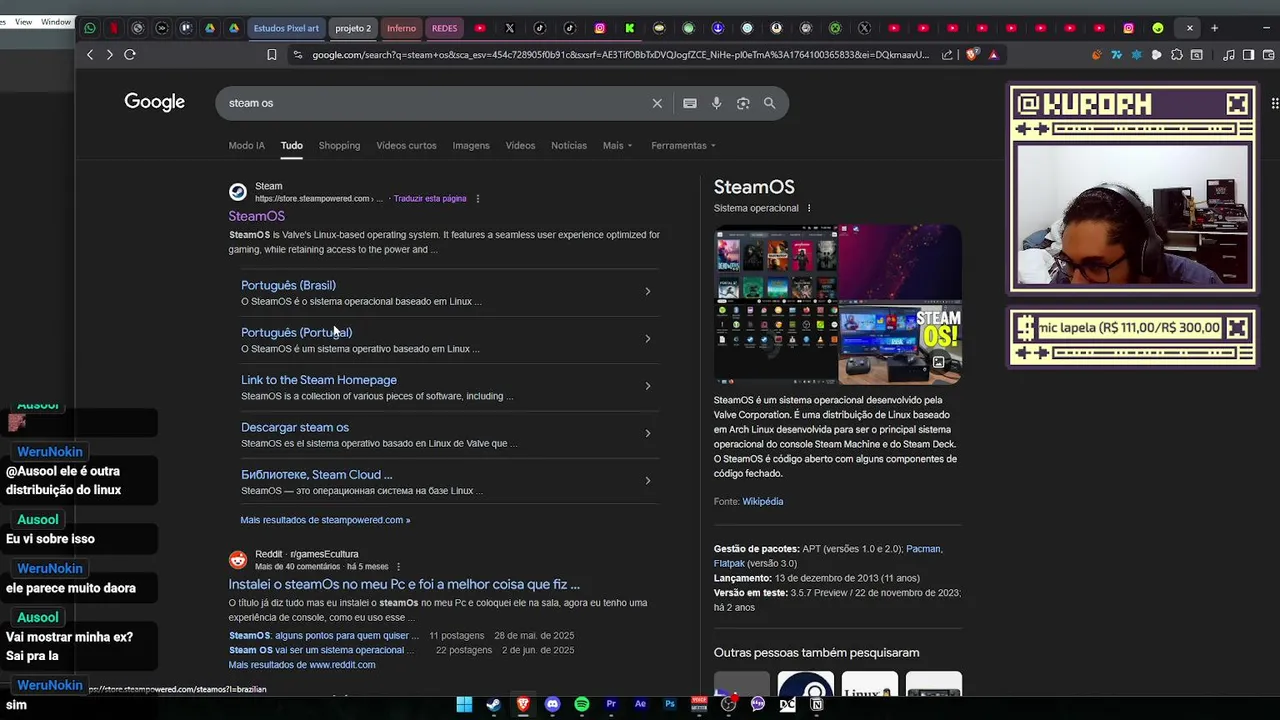Image resolution: width=1280 pixels, height=720 pixels.
Task: Click the Pacman package manager link
Action: pyautogui.click(x=924, y=549)
